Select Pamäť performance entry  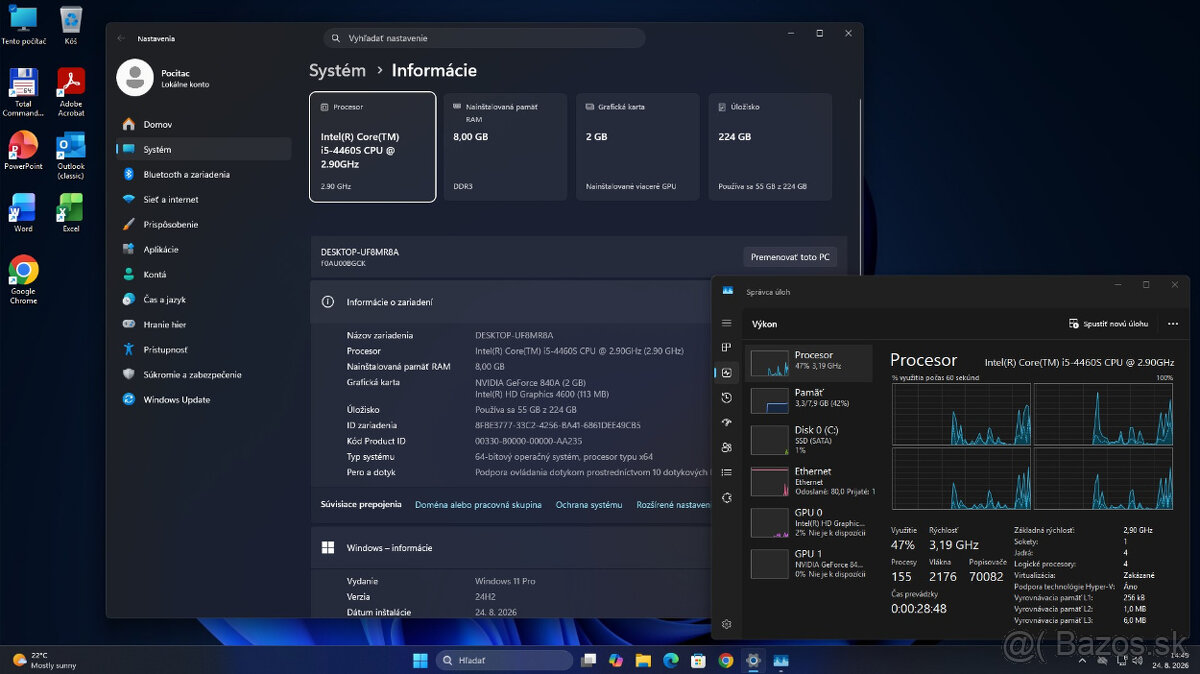click(x=809, y=400)
